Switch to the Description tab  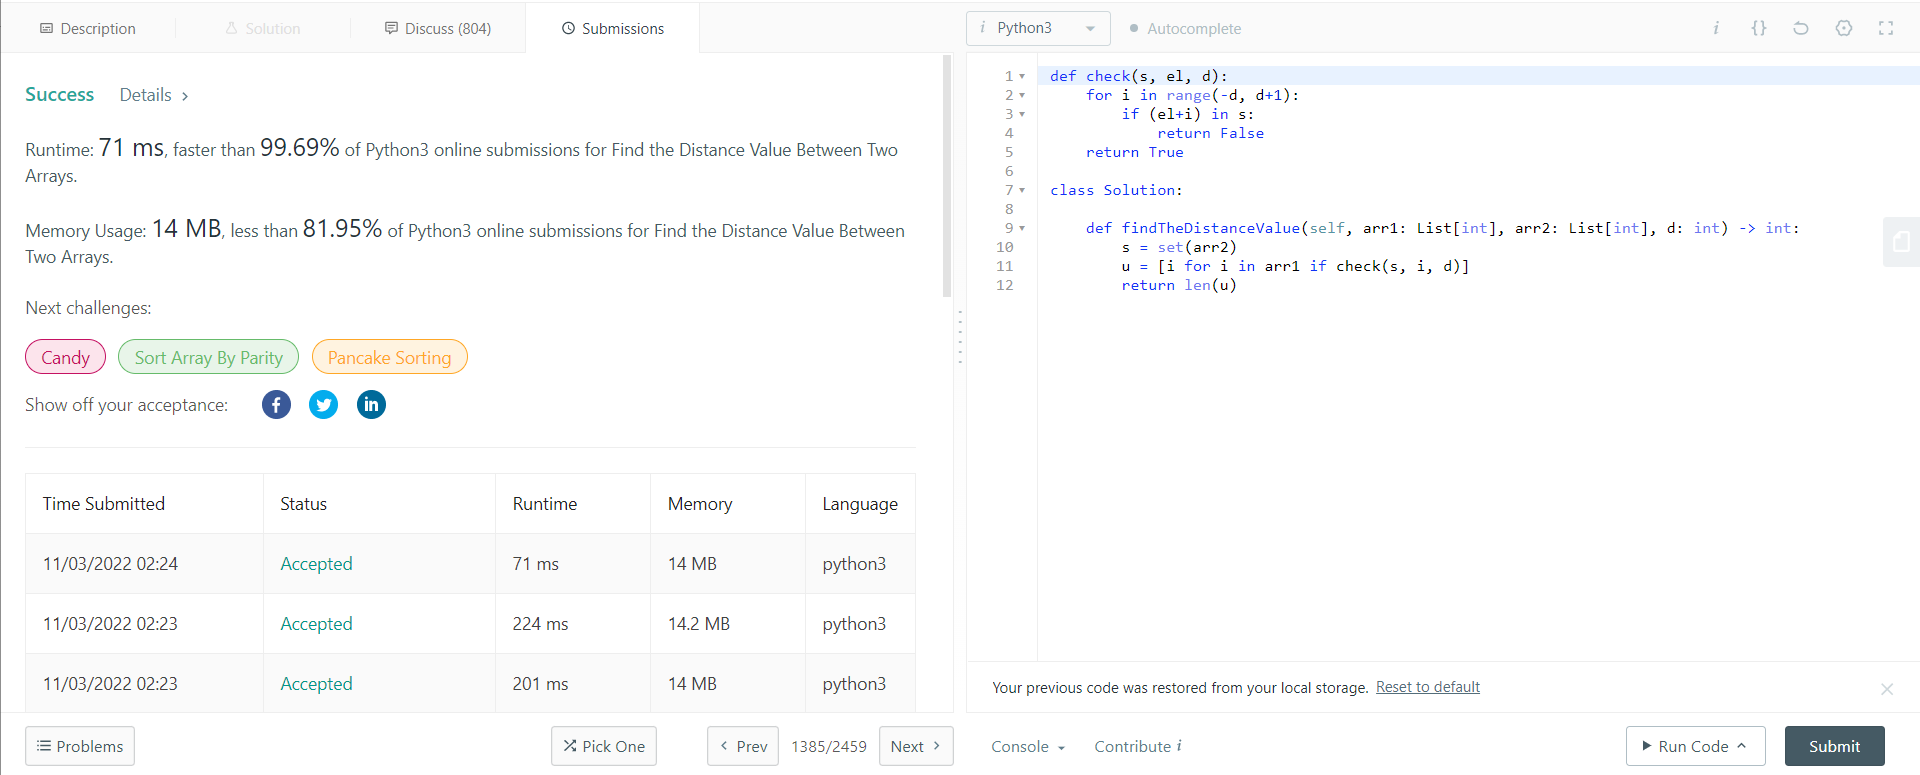tap(88, 28)
